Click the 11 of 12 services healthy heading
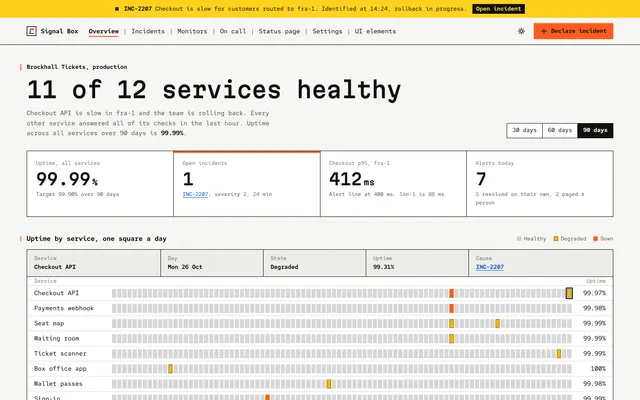This screenshot has width=640, height=400. pyautogui.click(x=214, y=90)
